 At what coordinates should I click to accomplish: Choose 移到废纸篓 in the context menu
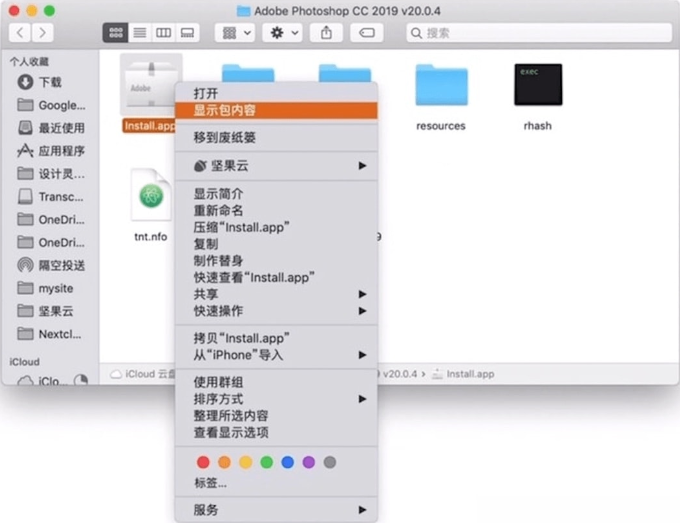pyautogui.click(x=276, y=137)
